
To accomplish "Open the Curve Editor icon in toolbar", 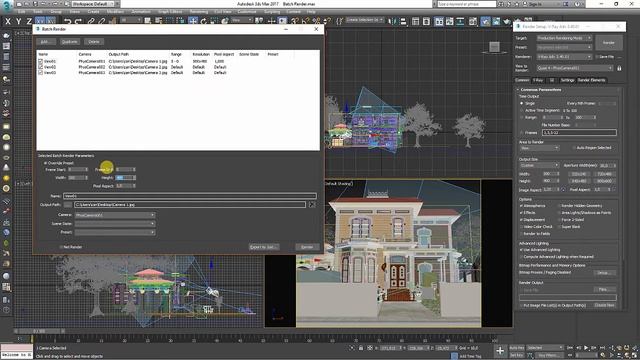I will point(449,21).
